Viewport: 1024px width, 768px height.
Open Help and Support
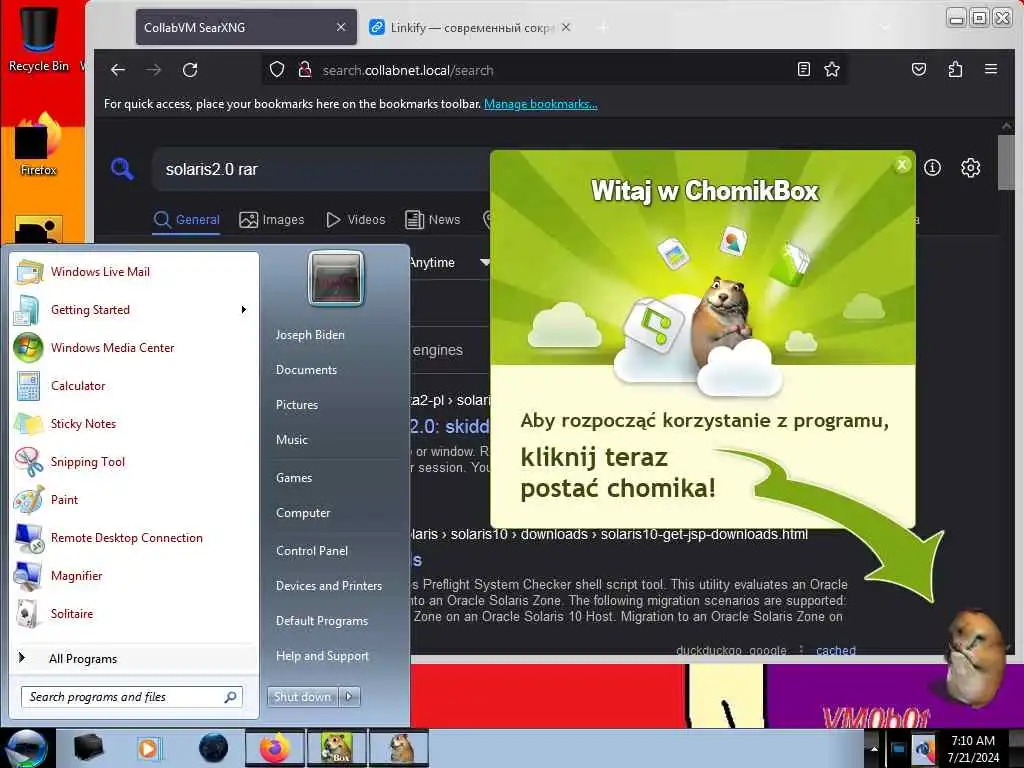coord(322,656)
